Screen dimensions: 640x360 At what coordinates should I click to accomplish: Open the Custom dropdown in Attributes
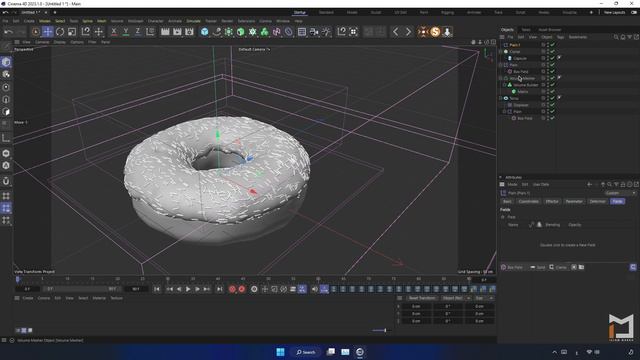pyautogui.click(x=620, y=193)
